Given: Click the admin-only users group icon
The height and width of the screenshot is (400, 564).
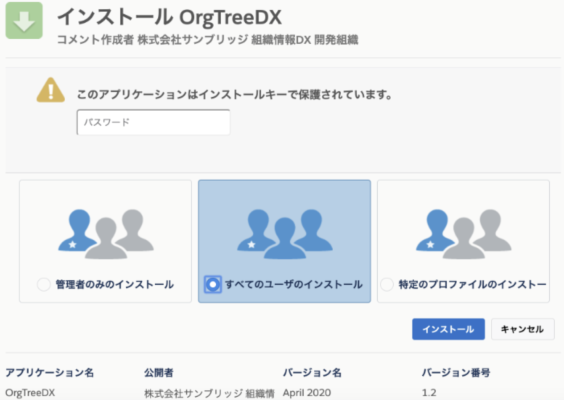Looking at the screenshot, I should 106,234.
